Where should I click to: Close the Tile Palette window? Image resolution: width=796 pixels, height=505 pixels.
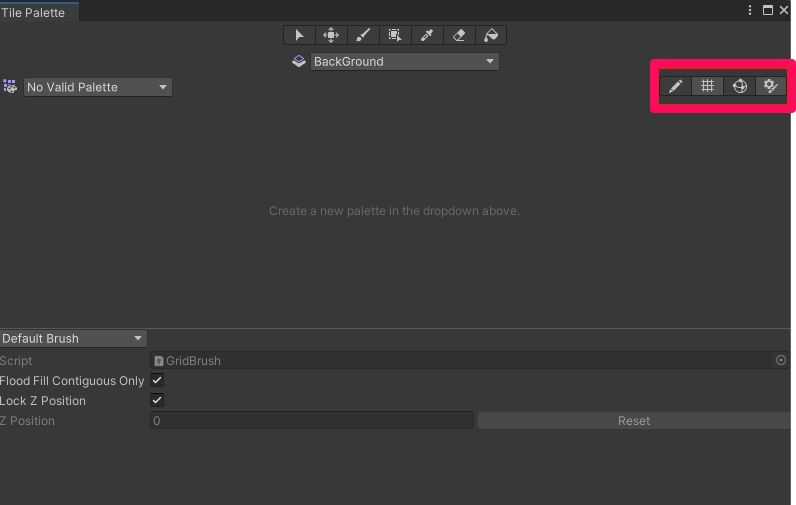click(x=784, y=10)
